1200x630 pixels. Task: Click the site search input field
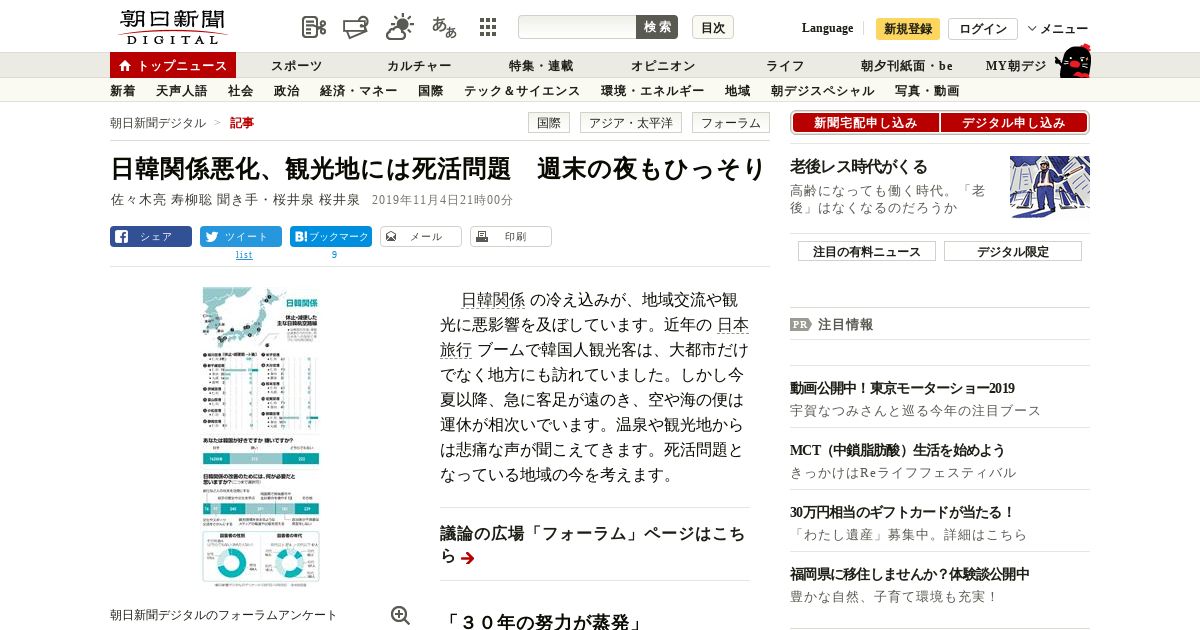pyautogui.click(x=577, y=27)
